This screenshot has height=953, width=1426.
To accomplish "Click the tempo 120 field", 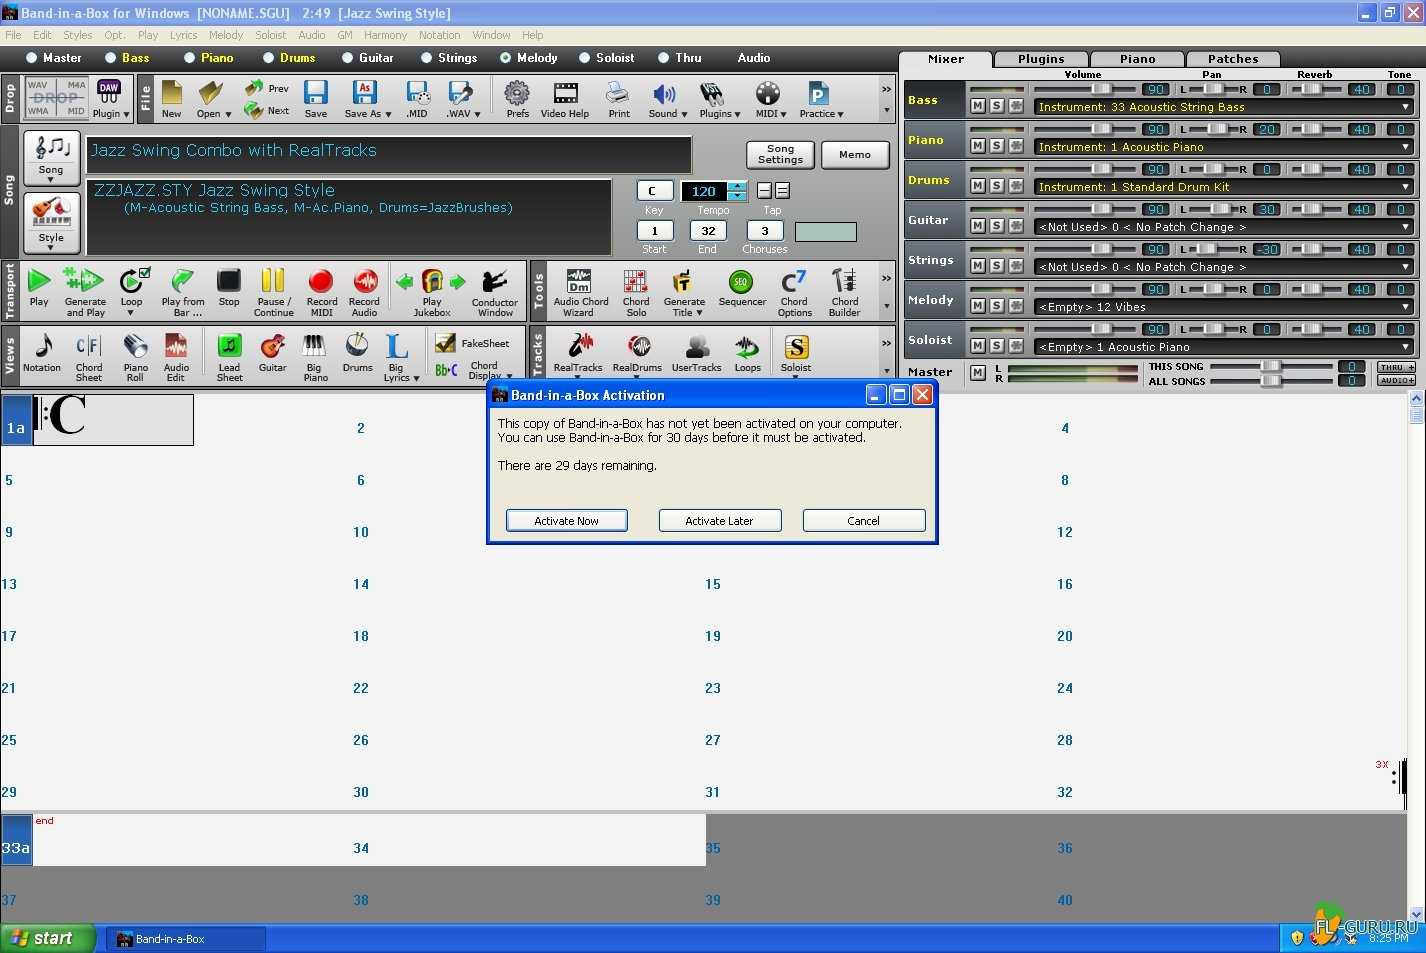I will pos(704,191).
